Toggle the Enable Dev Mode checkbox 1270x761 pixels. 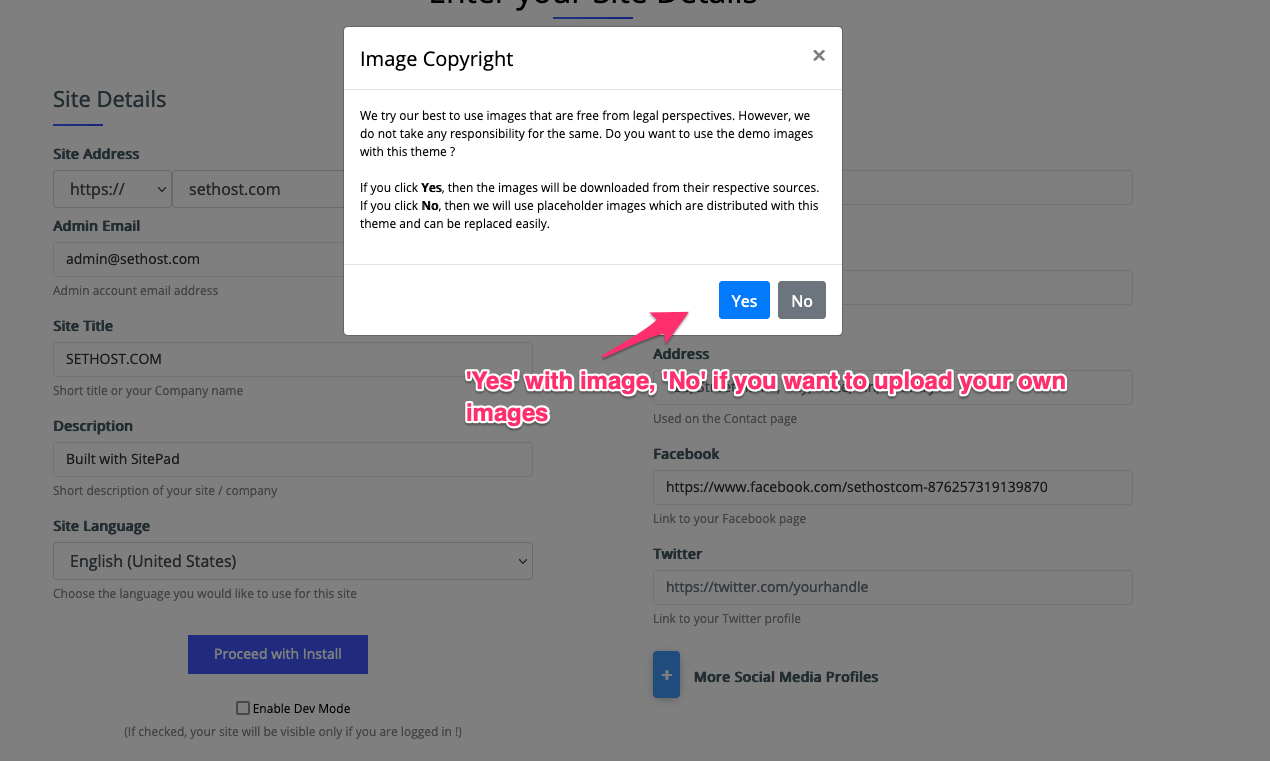pos(243,708)
